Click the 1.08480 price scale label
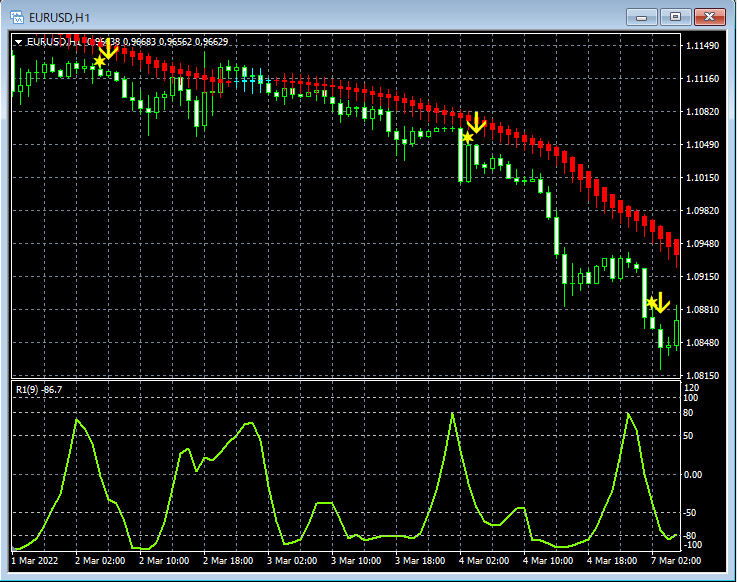 coord(702,343)
